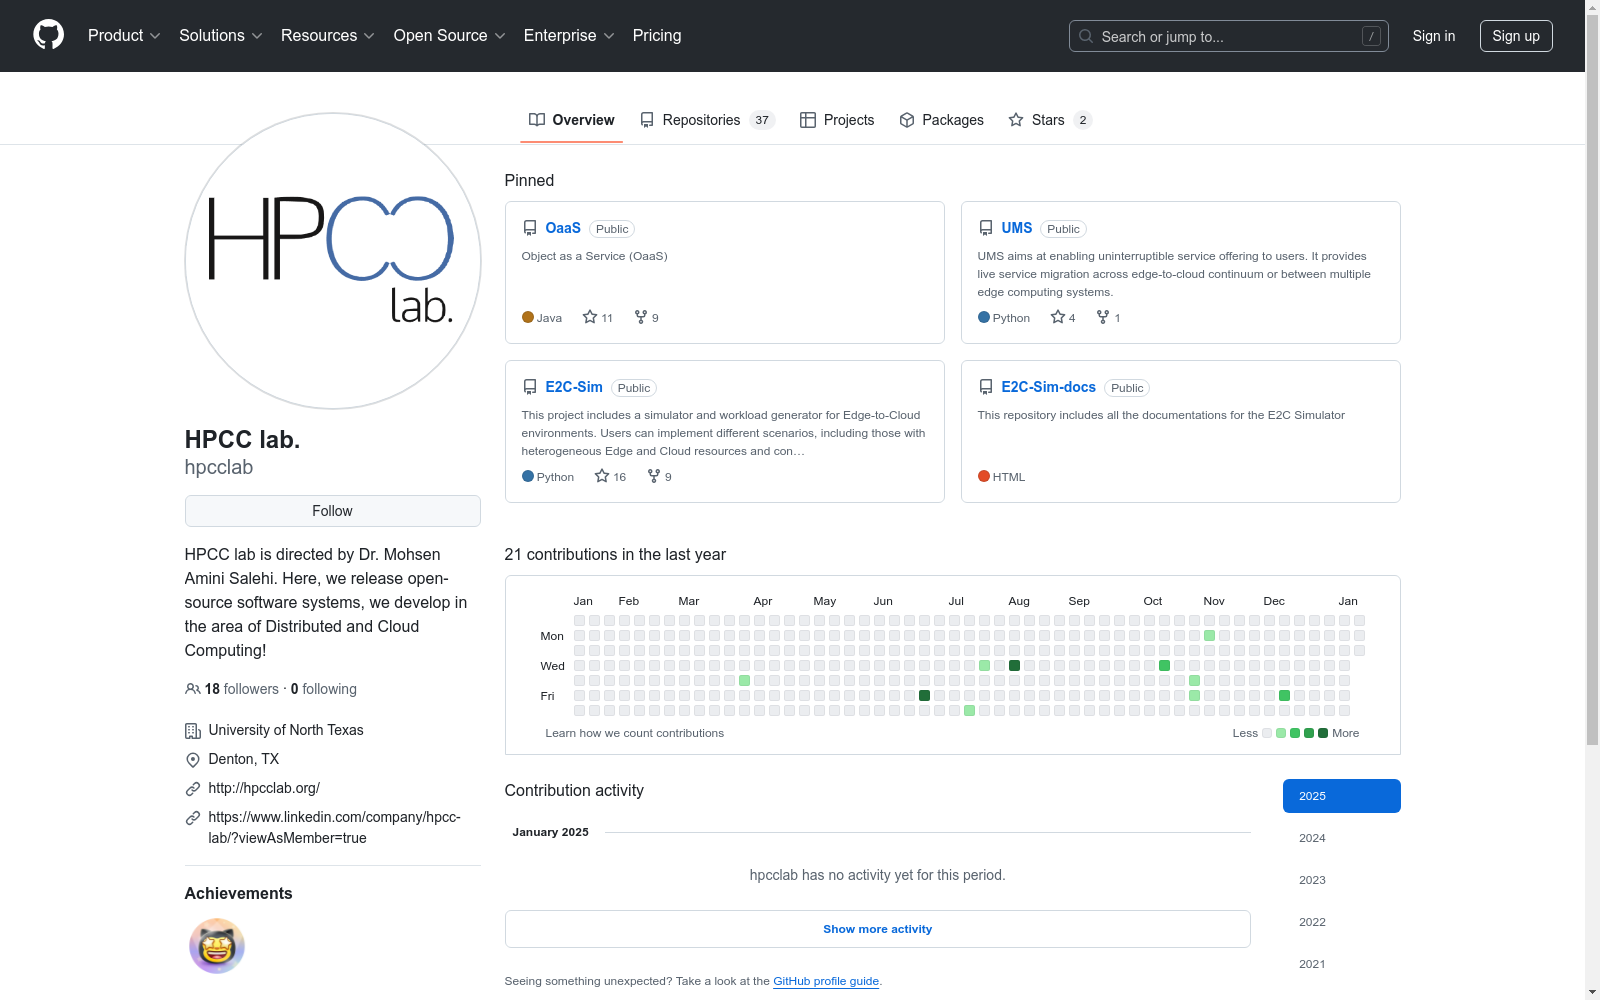Open the UMS repository link
The image size is (1600, 1000).
[x=1017, y=228]
